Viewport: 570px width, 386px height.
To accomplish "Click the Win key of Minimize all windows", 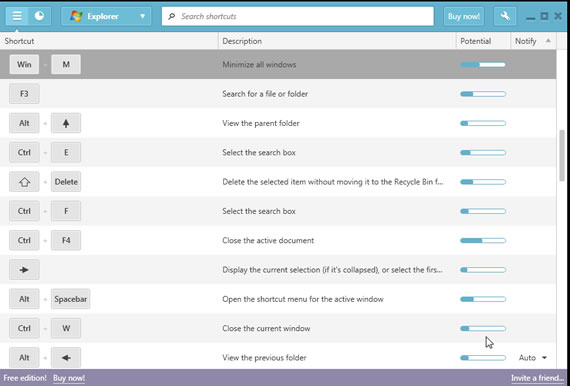I will [24, 64].
